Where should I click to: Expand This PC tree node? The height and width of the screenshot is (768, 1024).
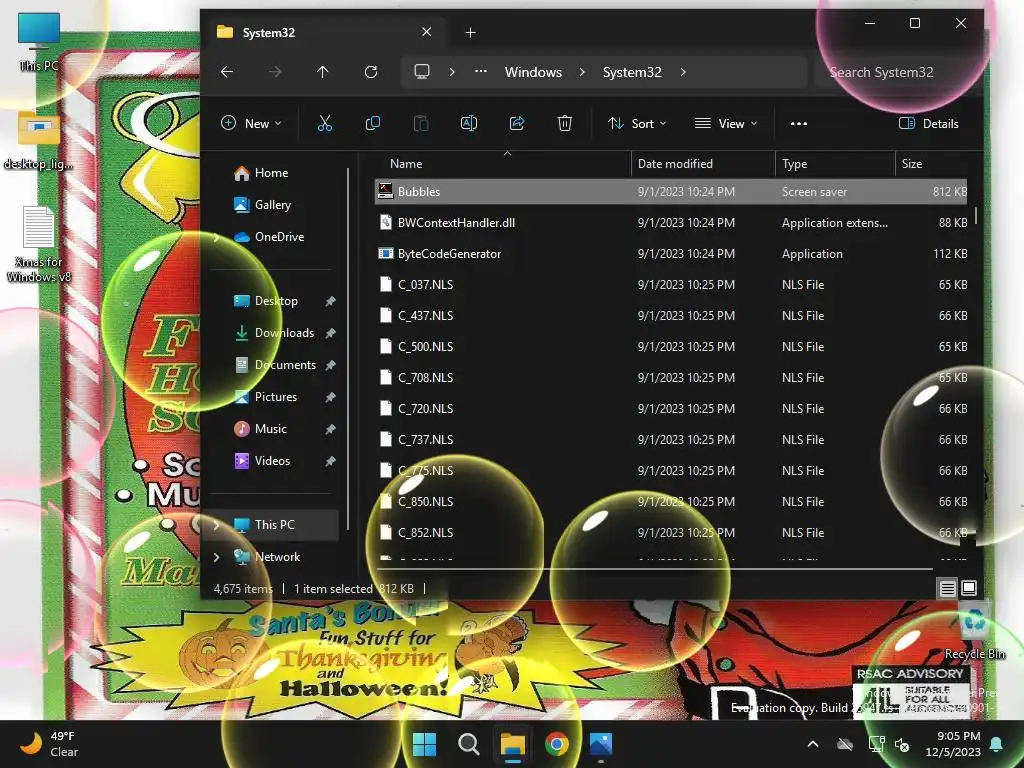216,525
